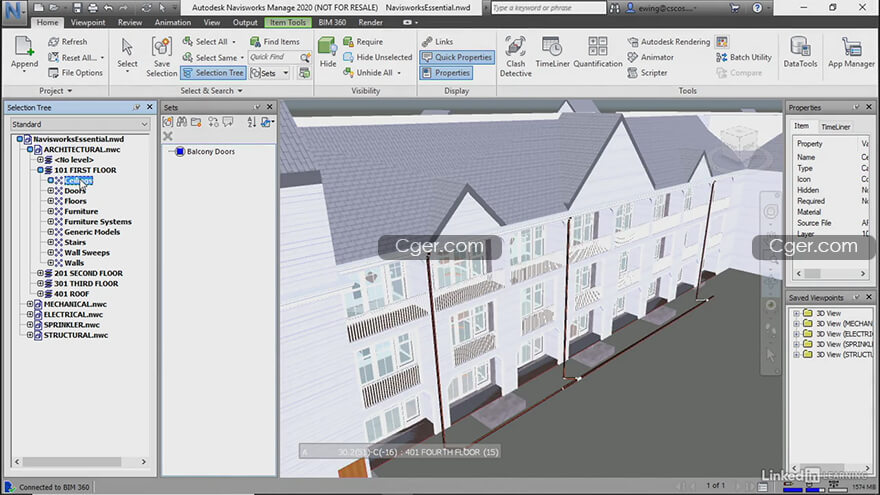
Task: Click the Quick Find search icon
Action: coord(305,57)
